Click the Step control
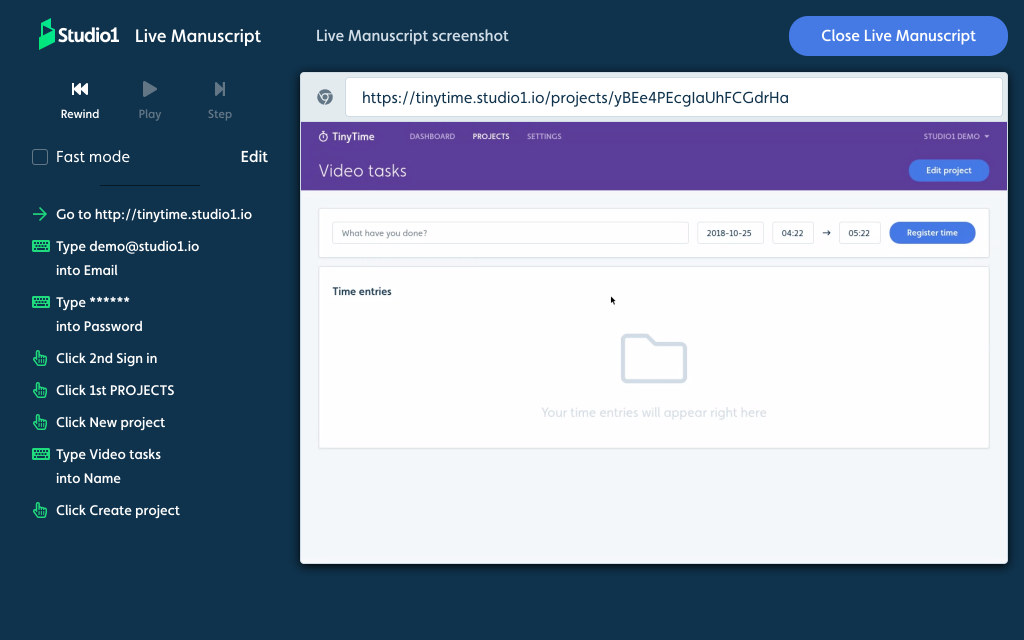1024x640 pixels. (219, 100)
